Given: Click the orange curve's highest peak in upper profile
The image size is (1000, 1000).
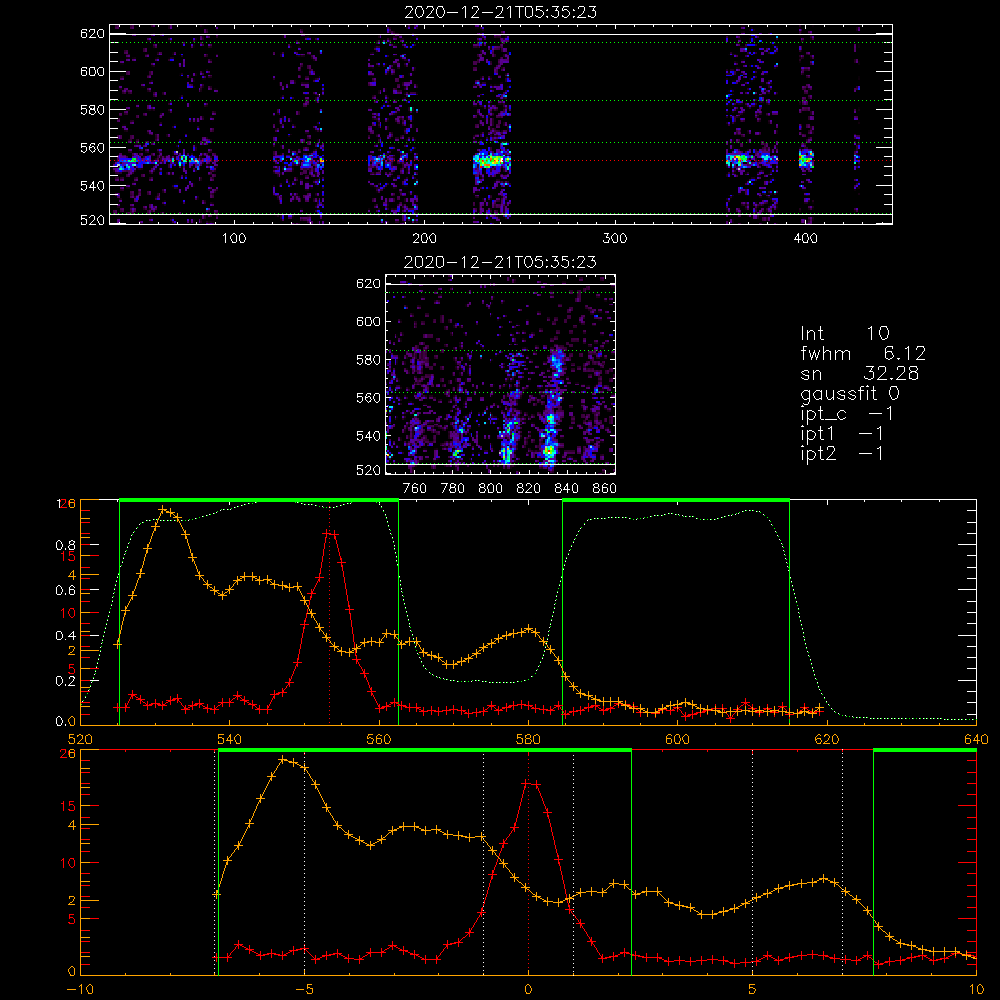Looking at the screenshot, I should 164,509.
